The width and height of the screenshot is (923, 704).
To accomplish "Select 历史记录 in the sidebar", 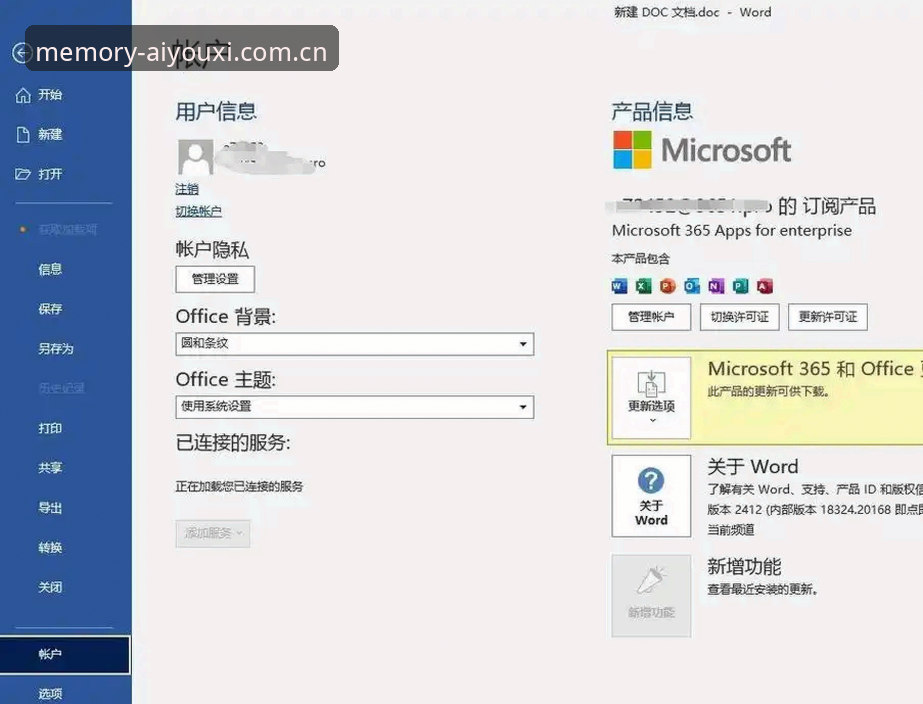I will [61, 388].
